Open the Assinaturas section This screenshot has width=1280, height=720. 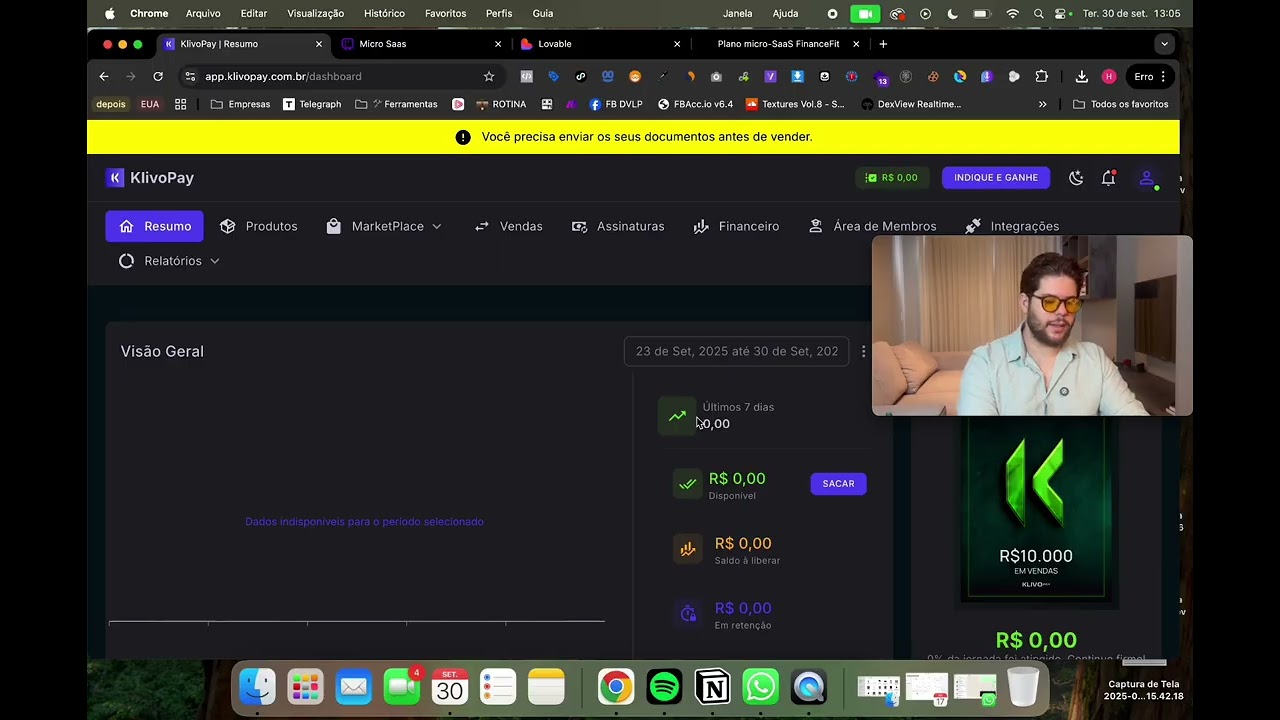pos(617,226)
